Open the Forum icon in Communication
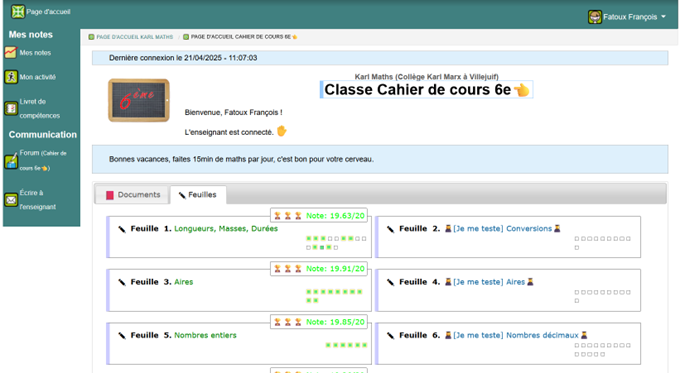Image resolution: width=680 pixels, height=373 pixels. (11, 161)
